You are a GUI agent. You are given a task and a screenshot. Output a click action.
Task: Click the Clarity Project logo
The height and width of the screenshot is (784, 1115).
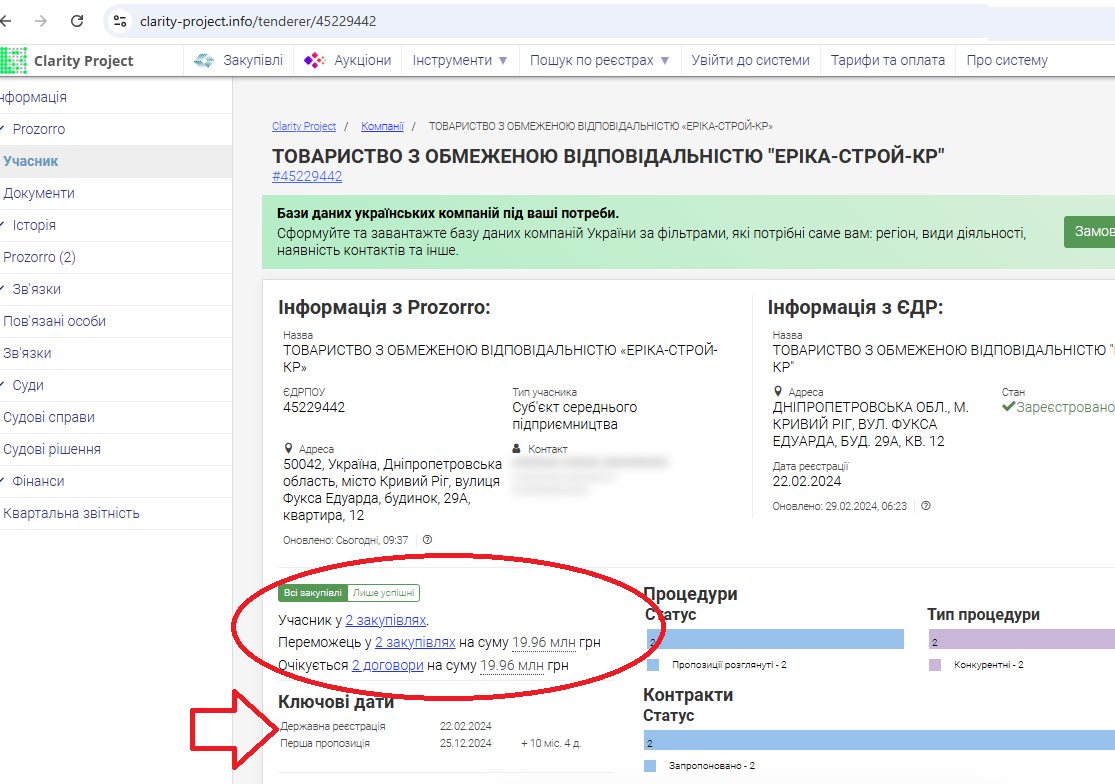pos(67,60)
